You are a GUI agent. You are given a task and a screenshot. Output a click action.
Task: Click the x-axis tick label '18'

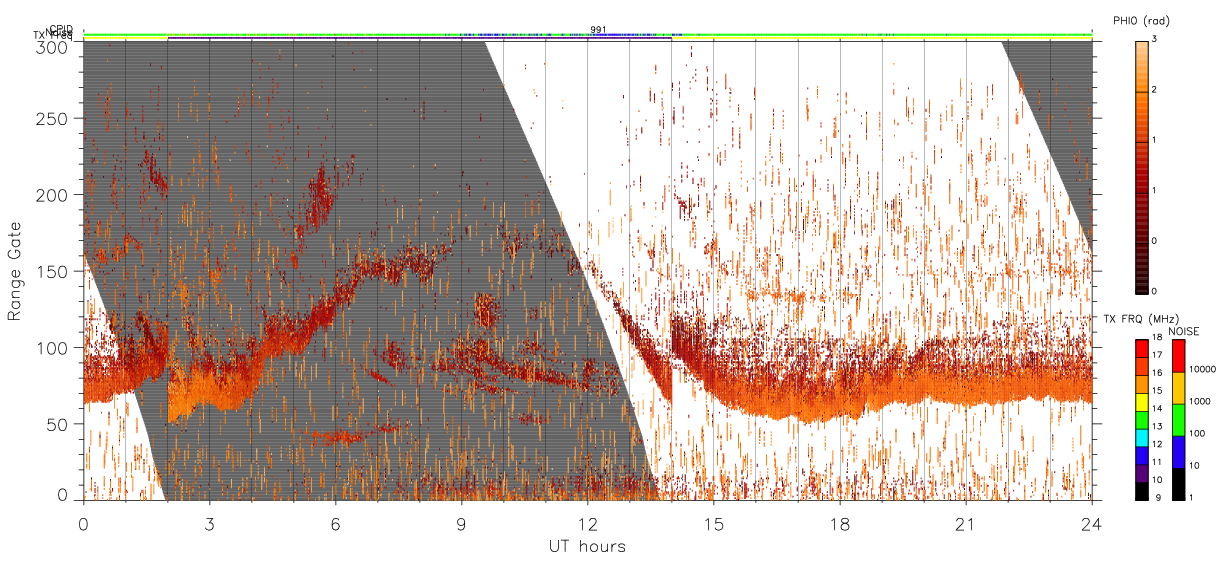(840, 524)
